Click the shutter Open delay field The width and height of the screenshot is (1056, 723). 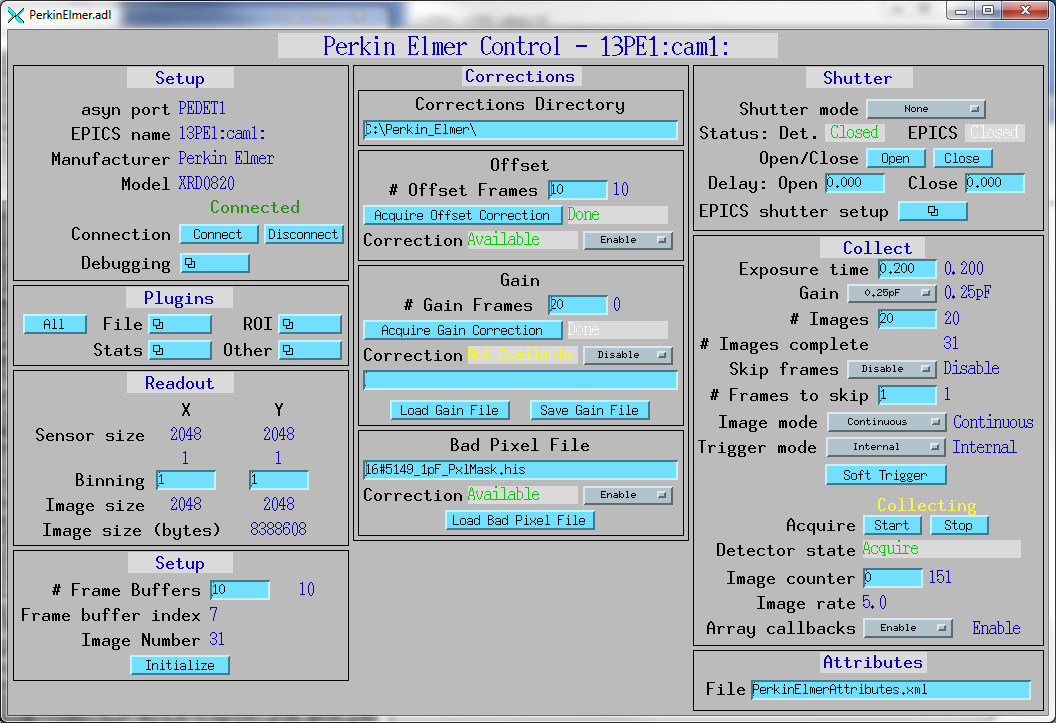[x=855, y=183]
